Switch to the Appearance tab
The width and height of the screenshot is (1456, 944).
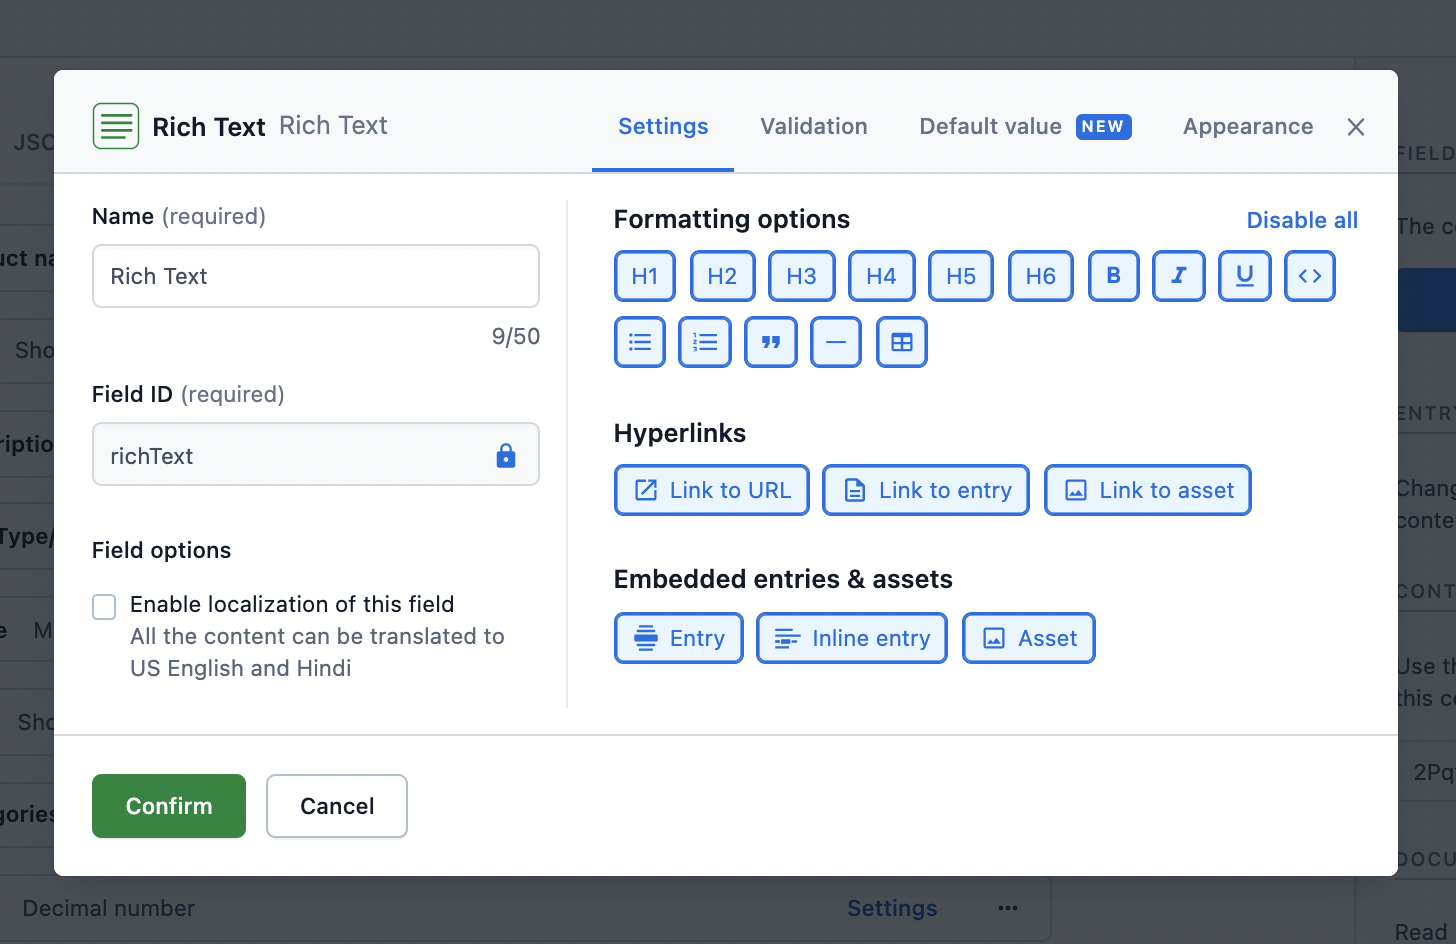(x=1247, y=126)
